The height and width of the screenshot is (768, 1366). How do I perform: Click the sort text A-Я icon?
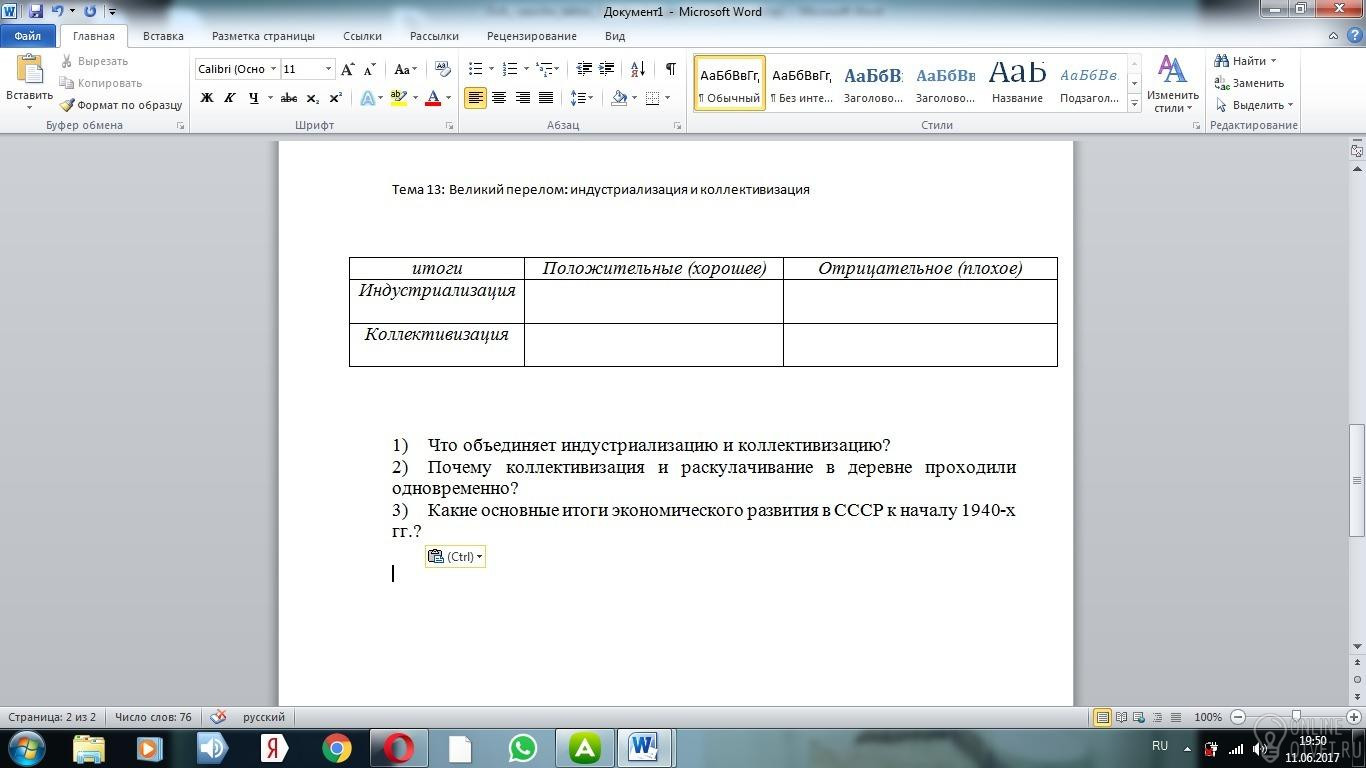coord(638,69)
